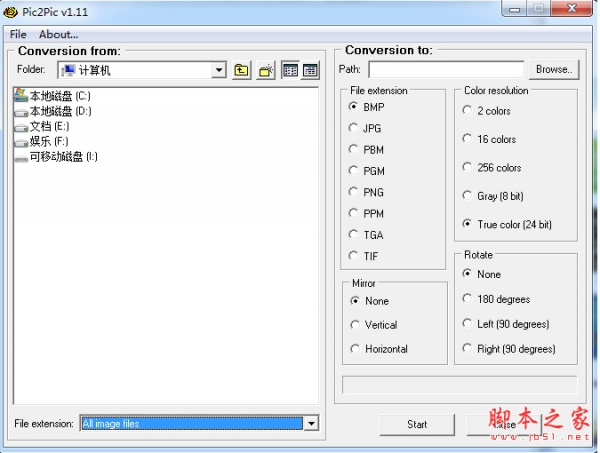The height and width of the screenshot is (453, 600).
Task: Switch file list to details view icon
Action: 310,70
